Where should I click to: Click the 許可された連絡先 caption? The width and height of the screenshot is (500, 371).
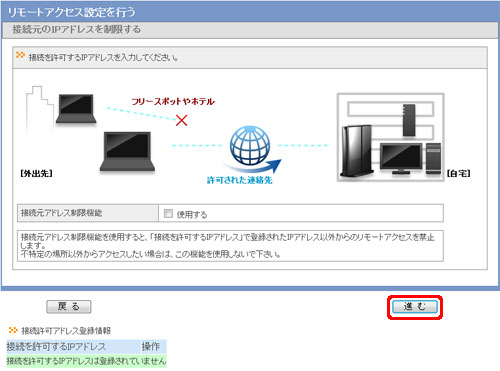point(240,180)
